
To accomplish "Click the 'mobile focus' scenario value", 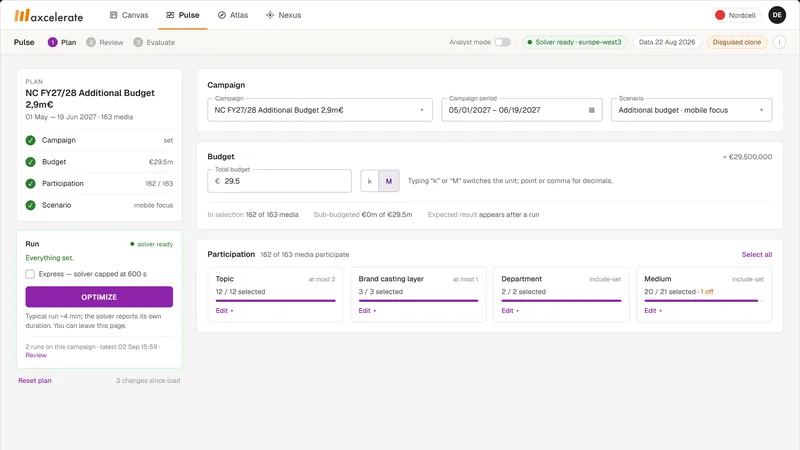I will click(154, 205).
